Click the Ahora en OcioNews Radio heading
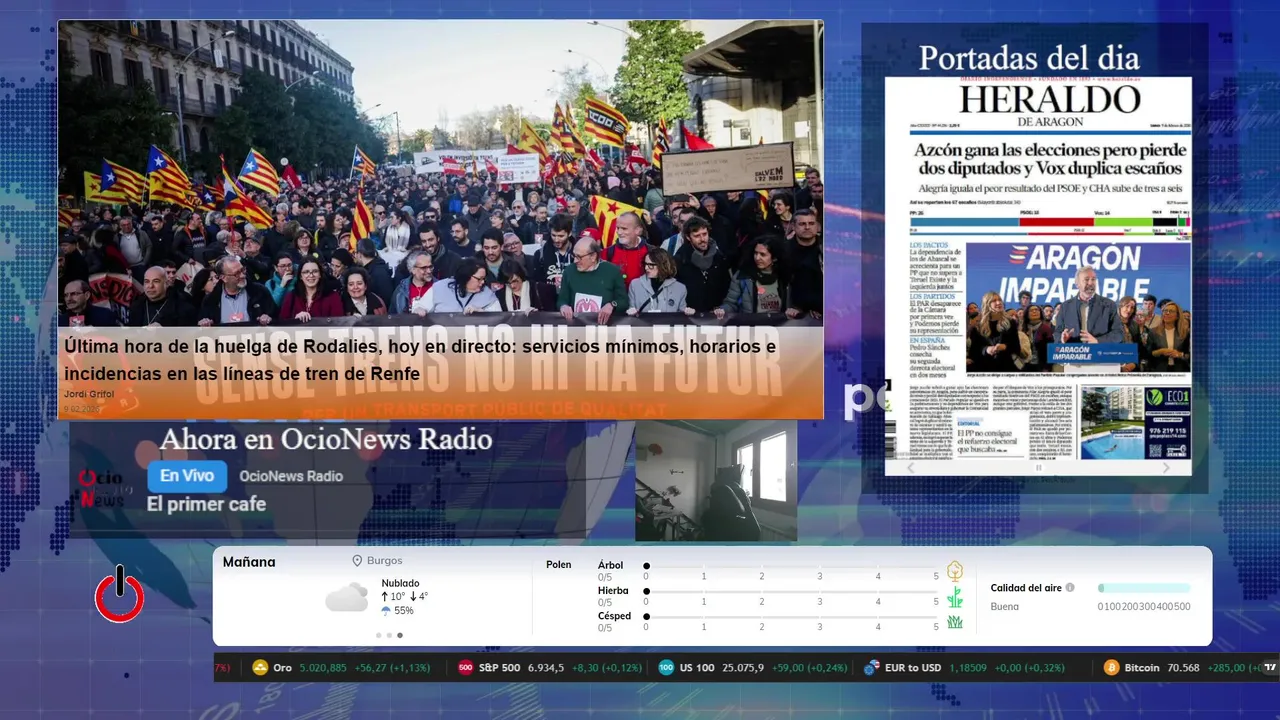1280x720 pixels. point(326,439)
